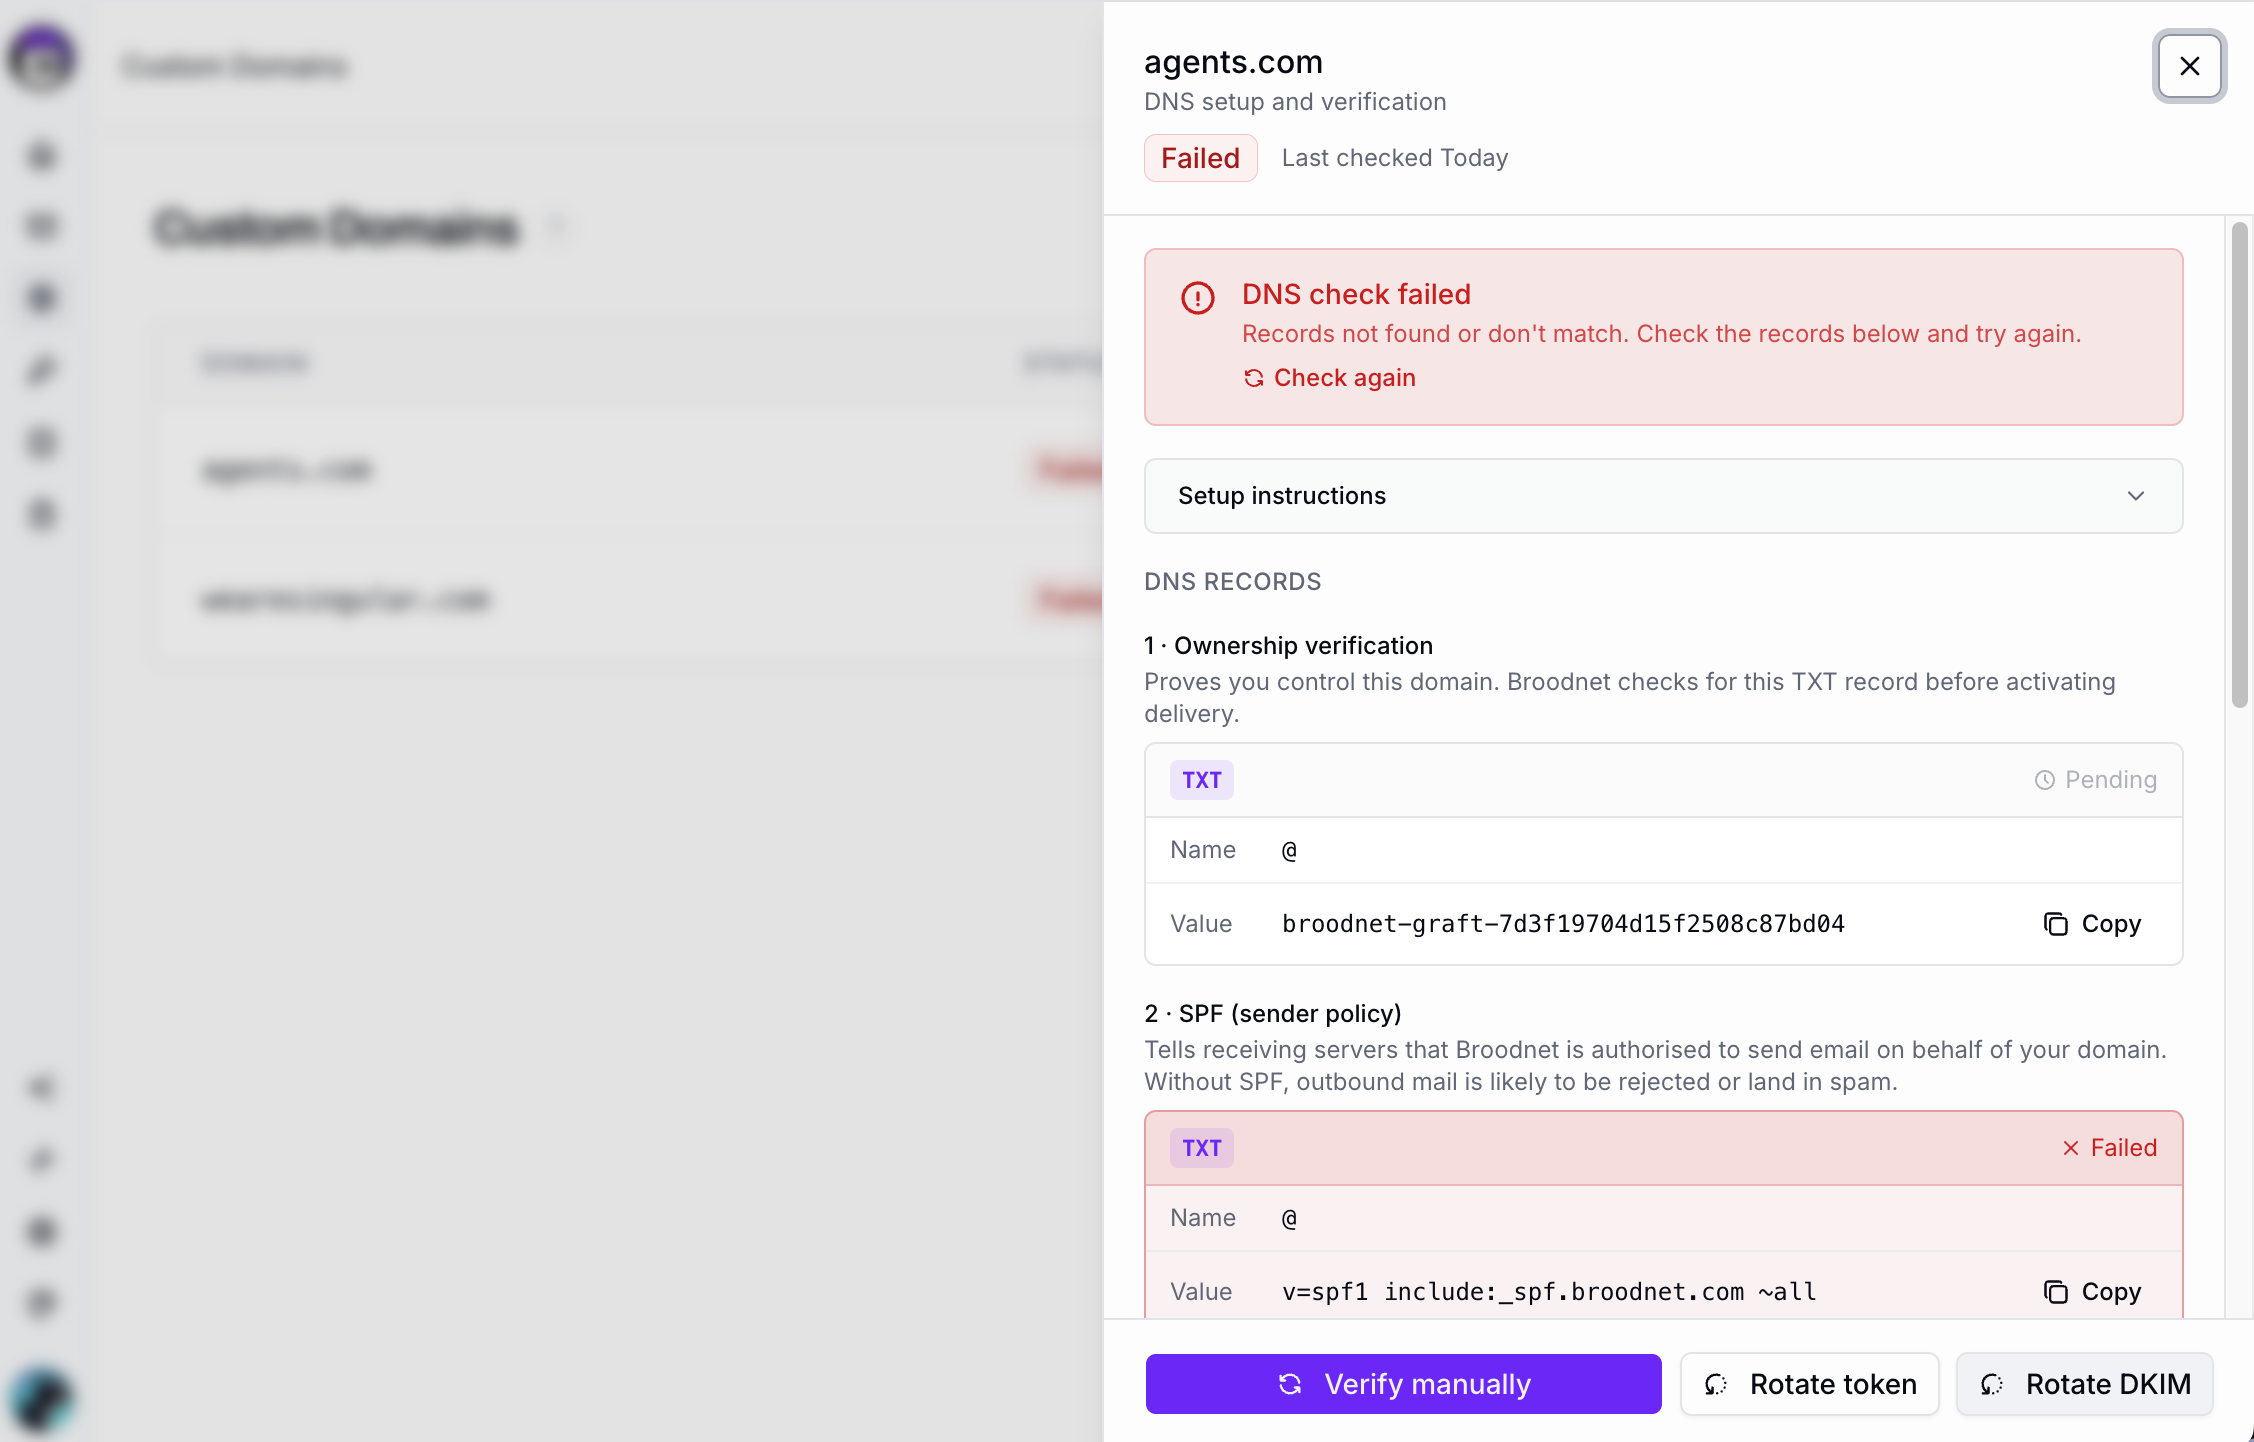Click the user avatar at sidebar bottom
Viewport: 2254px width, 1442px height.
click(42, 1399)
